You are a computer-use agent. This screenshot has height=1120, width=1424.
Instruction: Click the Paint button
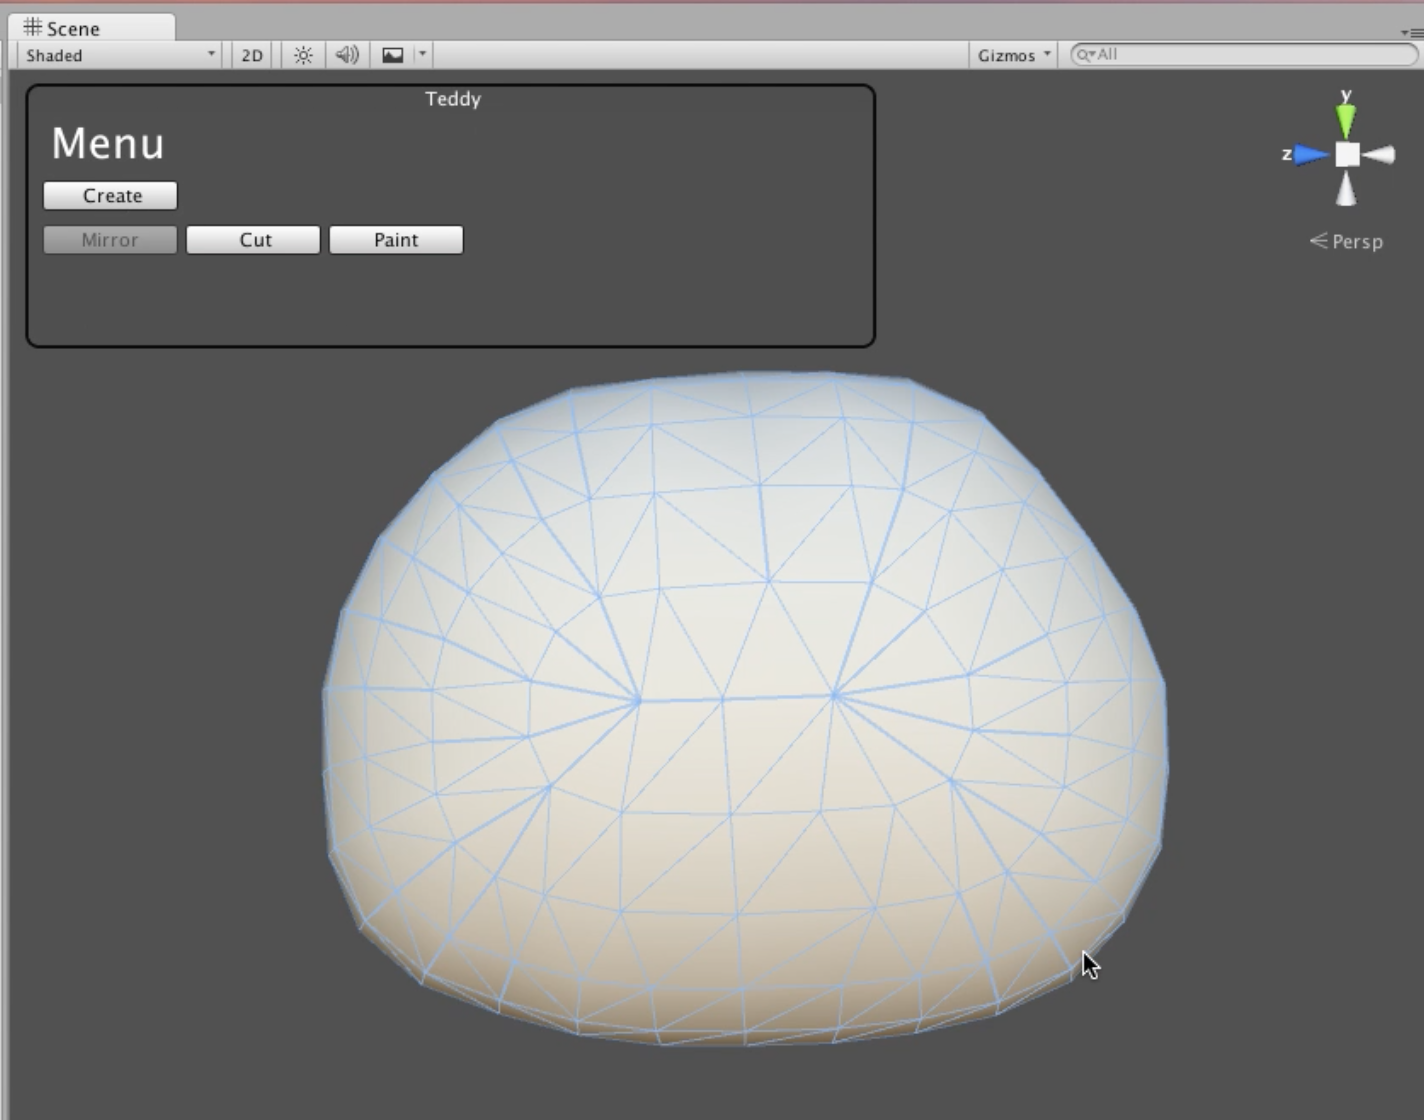396,240
